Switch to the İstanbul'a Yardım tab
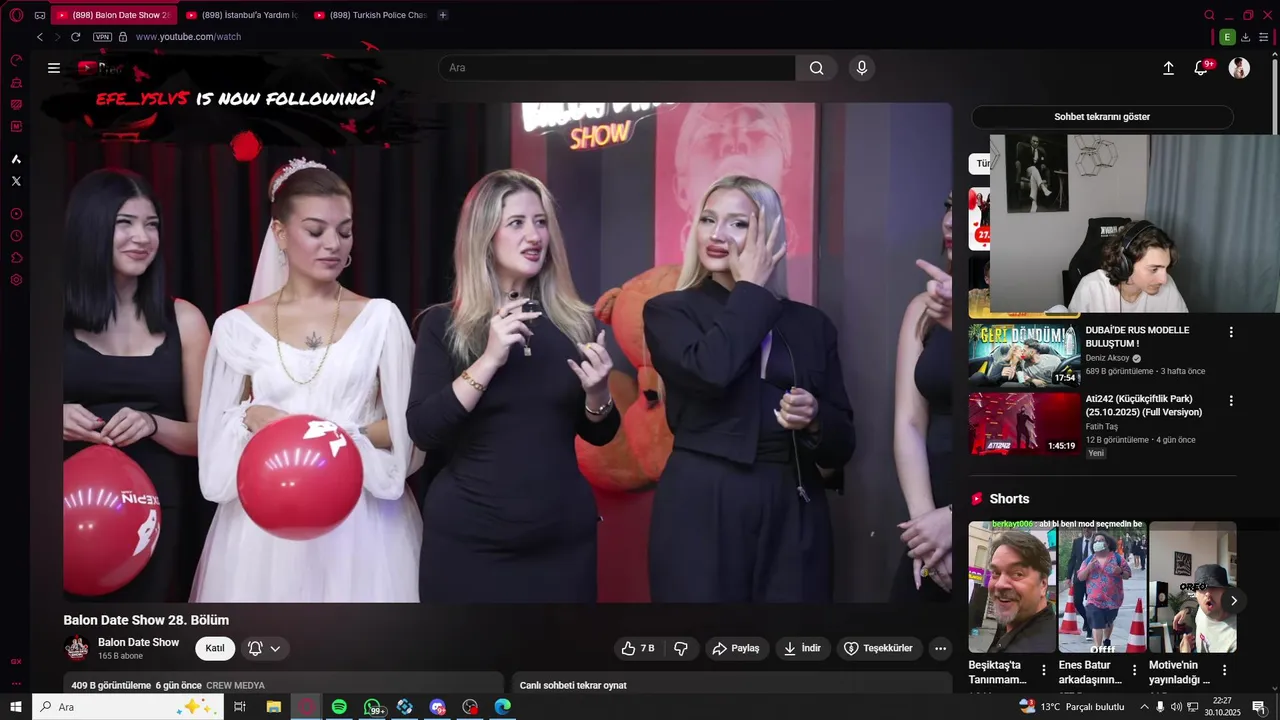 241,15
